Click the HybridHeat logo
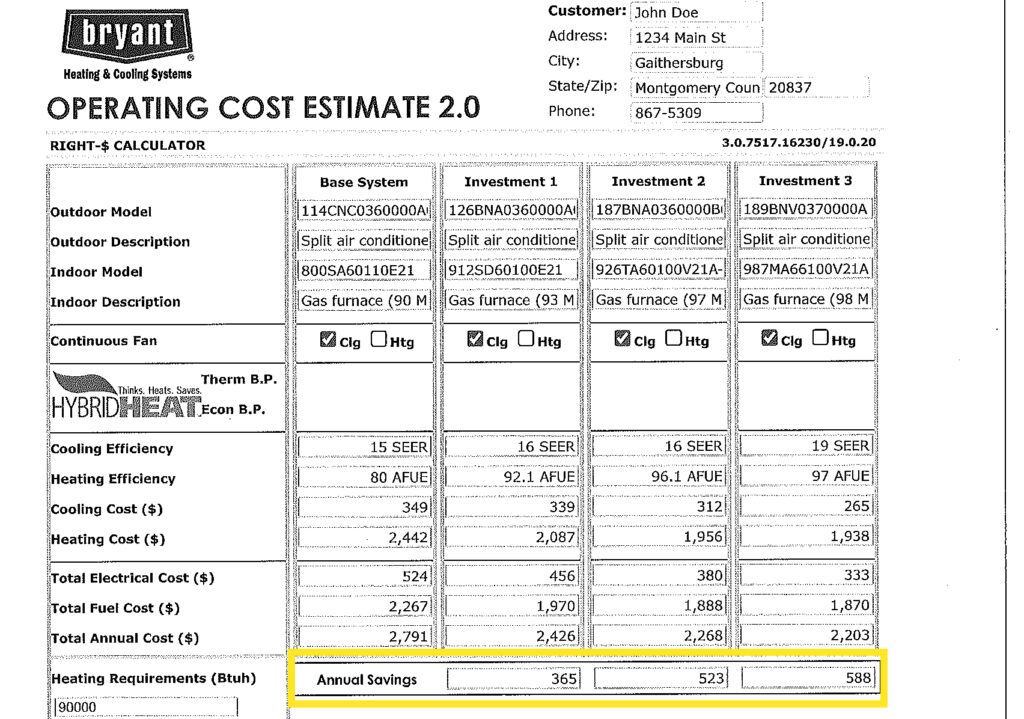The height and width of the screenshot is (719, 1024). pos(127,396)
